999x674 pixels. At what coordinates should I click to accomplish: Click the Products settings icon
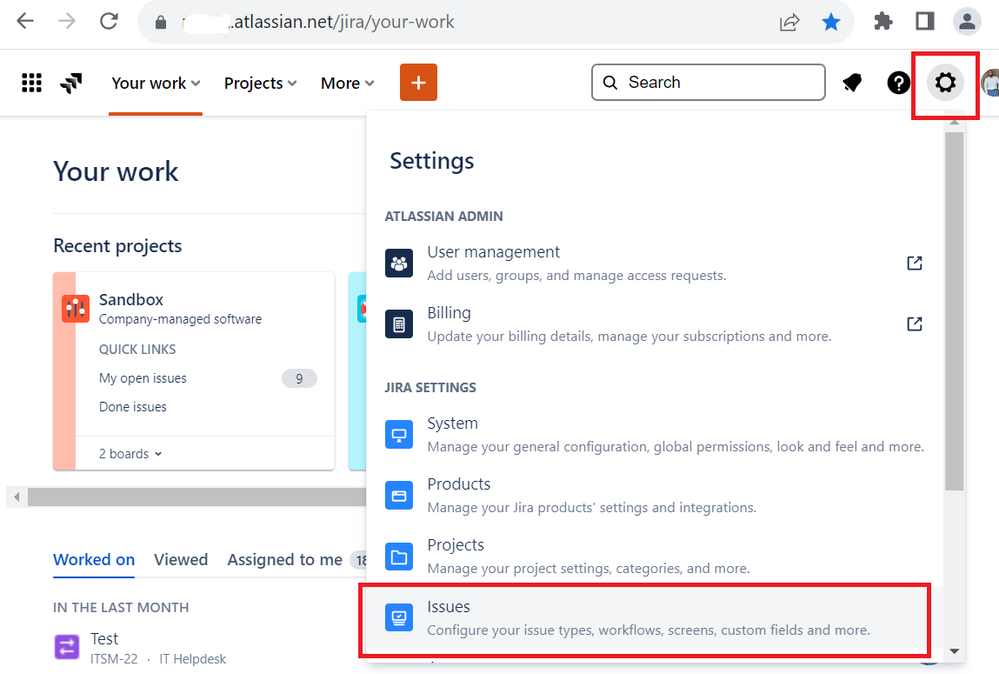pyautogui.click(x=399, y=496)
